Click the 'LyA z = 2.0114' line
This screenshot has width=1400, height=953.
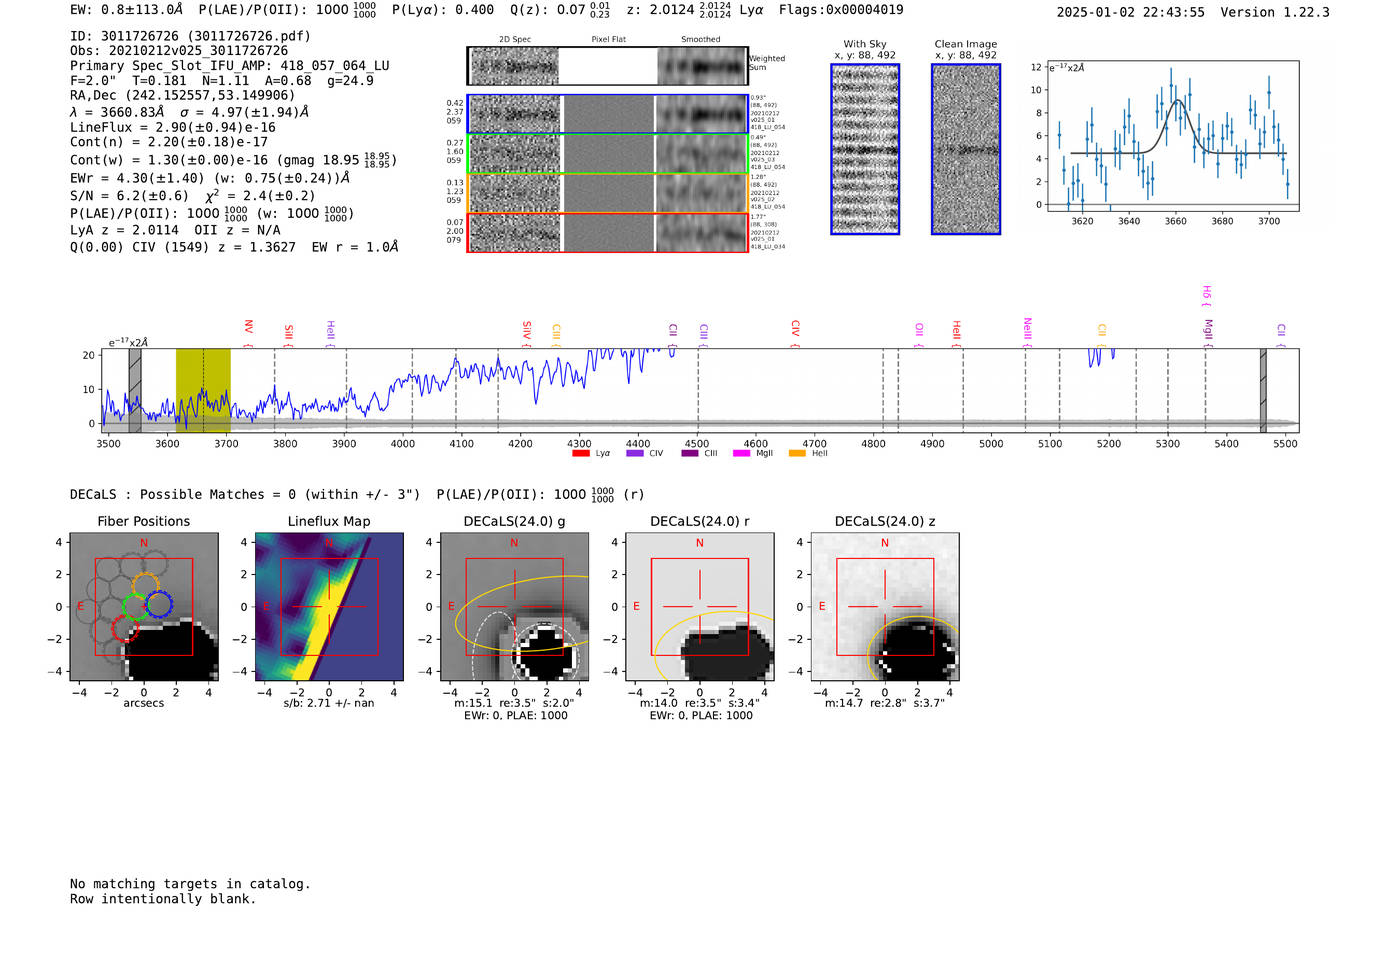pyautogui.click(x=125, y=230)
